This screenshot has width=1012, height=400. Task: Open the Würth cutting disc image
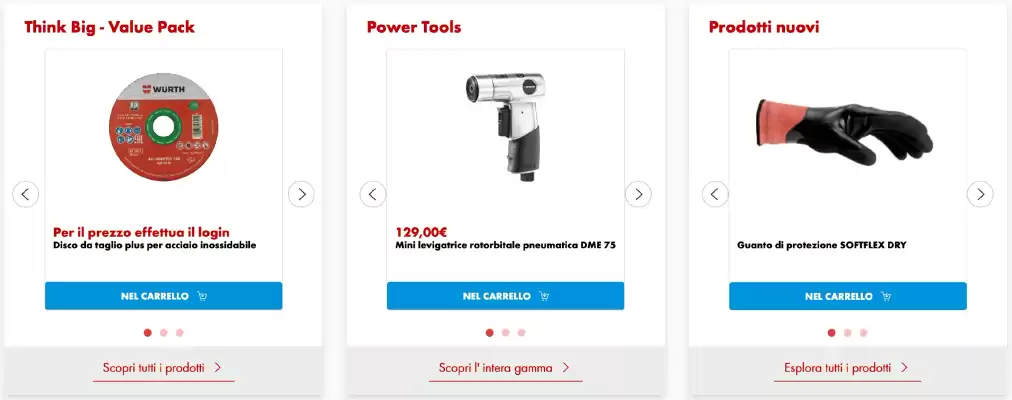tap(163, 126)
